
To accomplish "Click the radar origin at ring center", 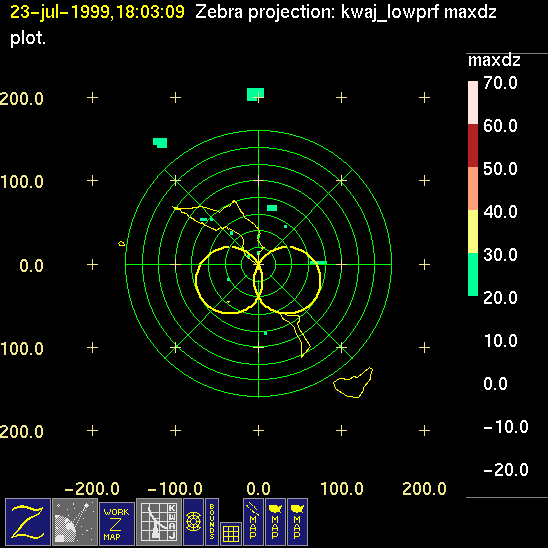I will coord(258,265).
